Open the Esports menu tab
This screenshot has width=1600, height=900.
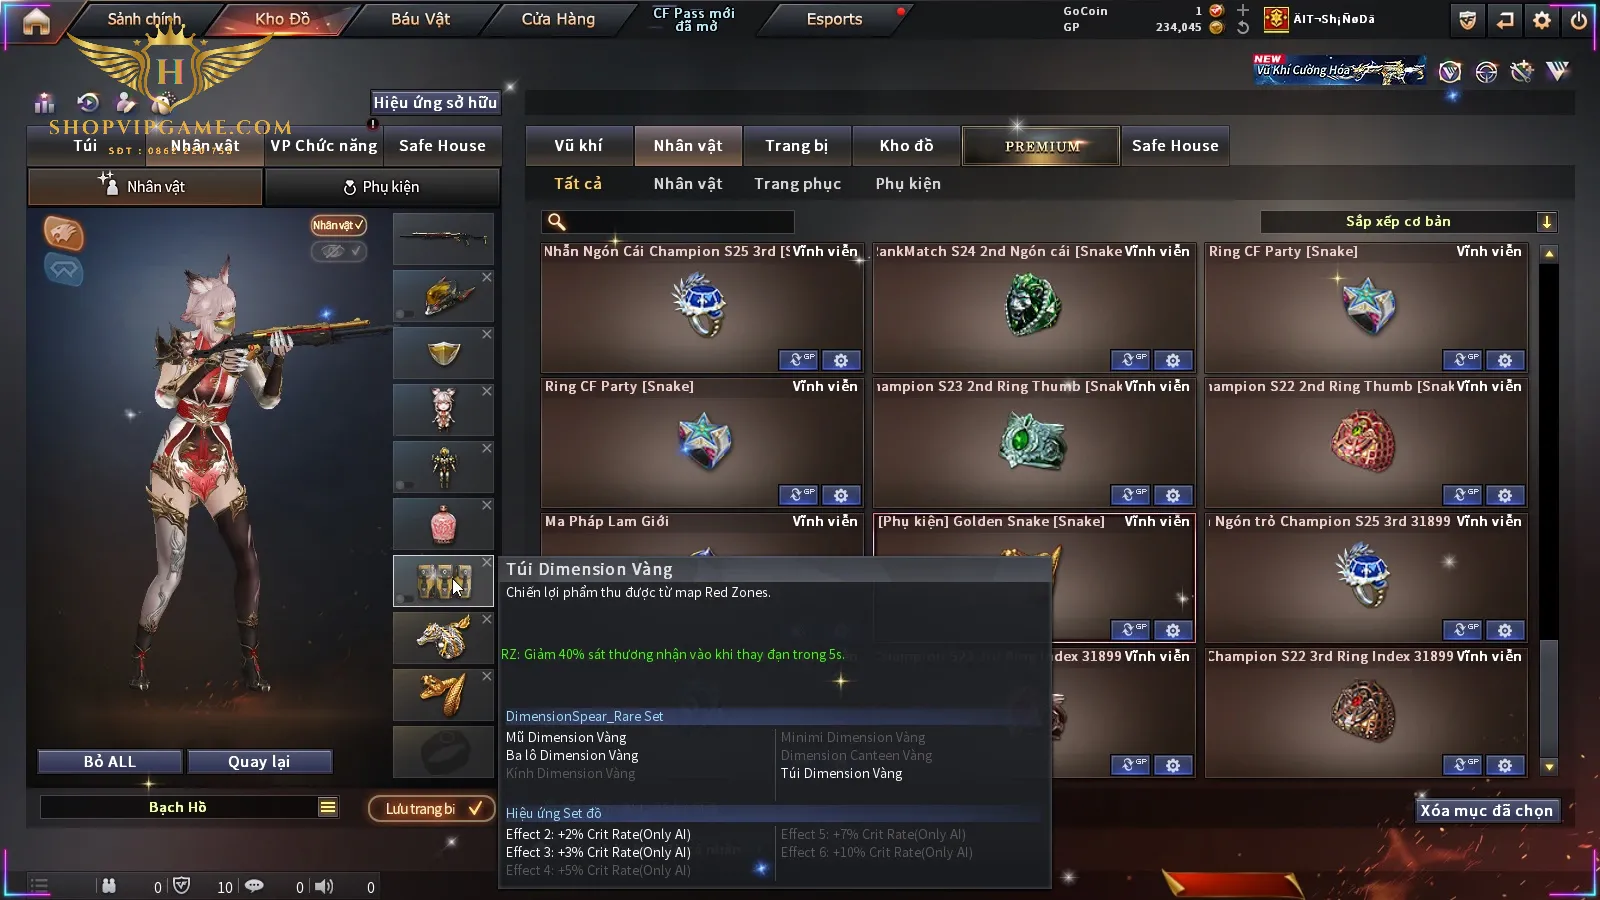click(x=834, y=19)
